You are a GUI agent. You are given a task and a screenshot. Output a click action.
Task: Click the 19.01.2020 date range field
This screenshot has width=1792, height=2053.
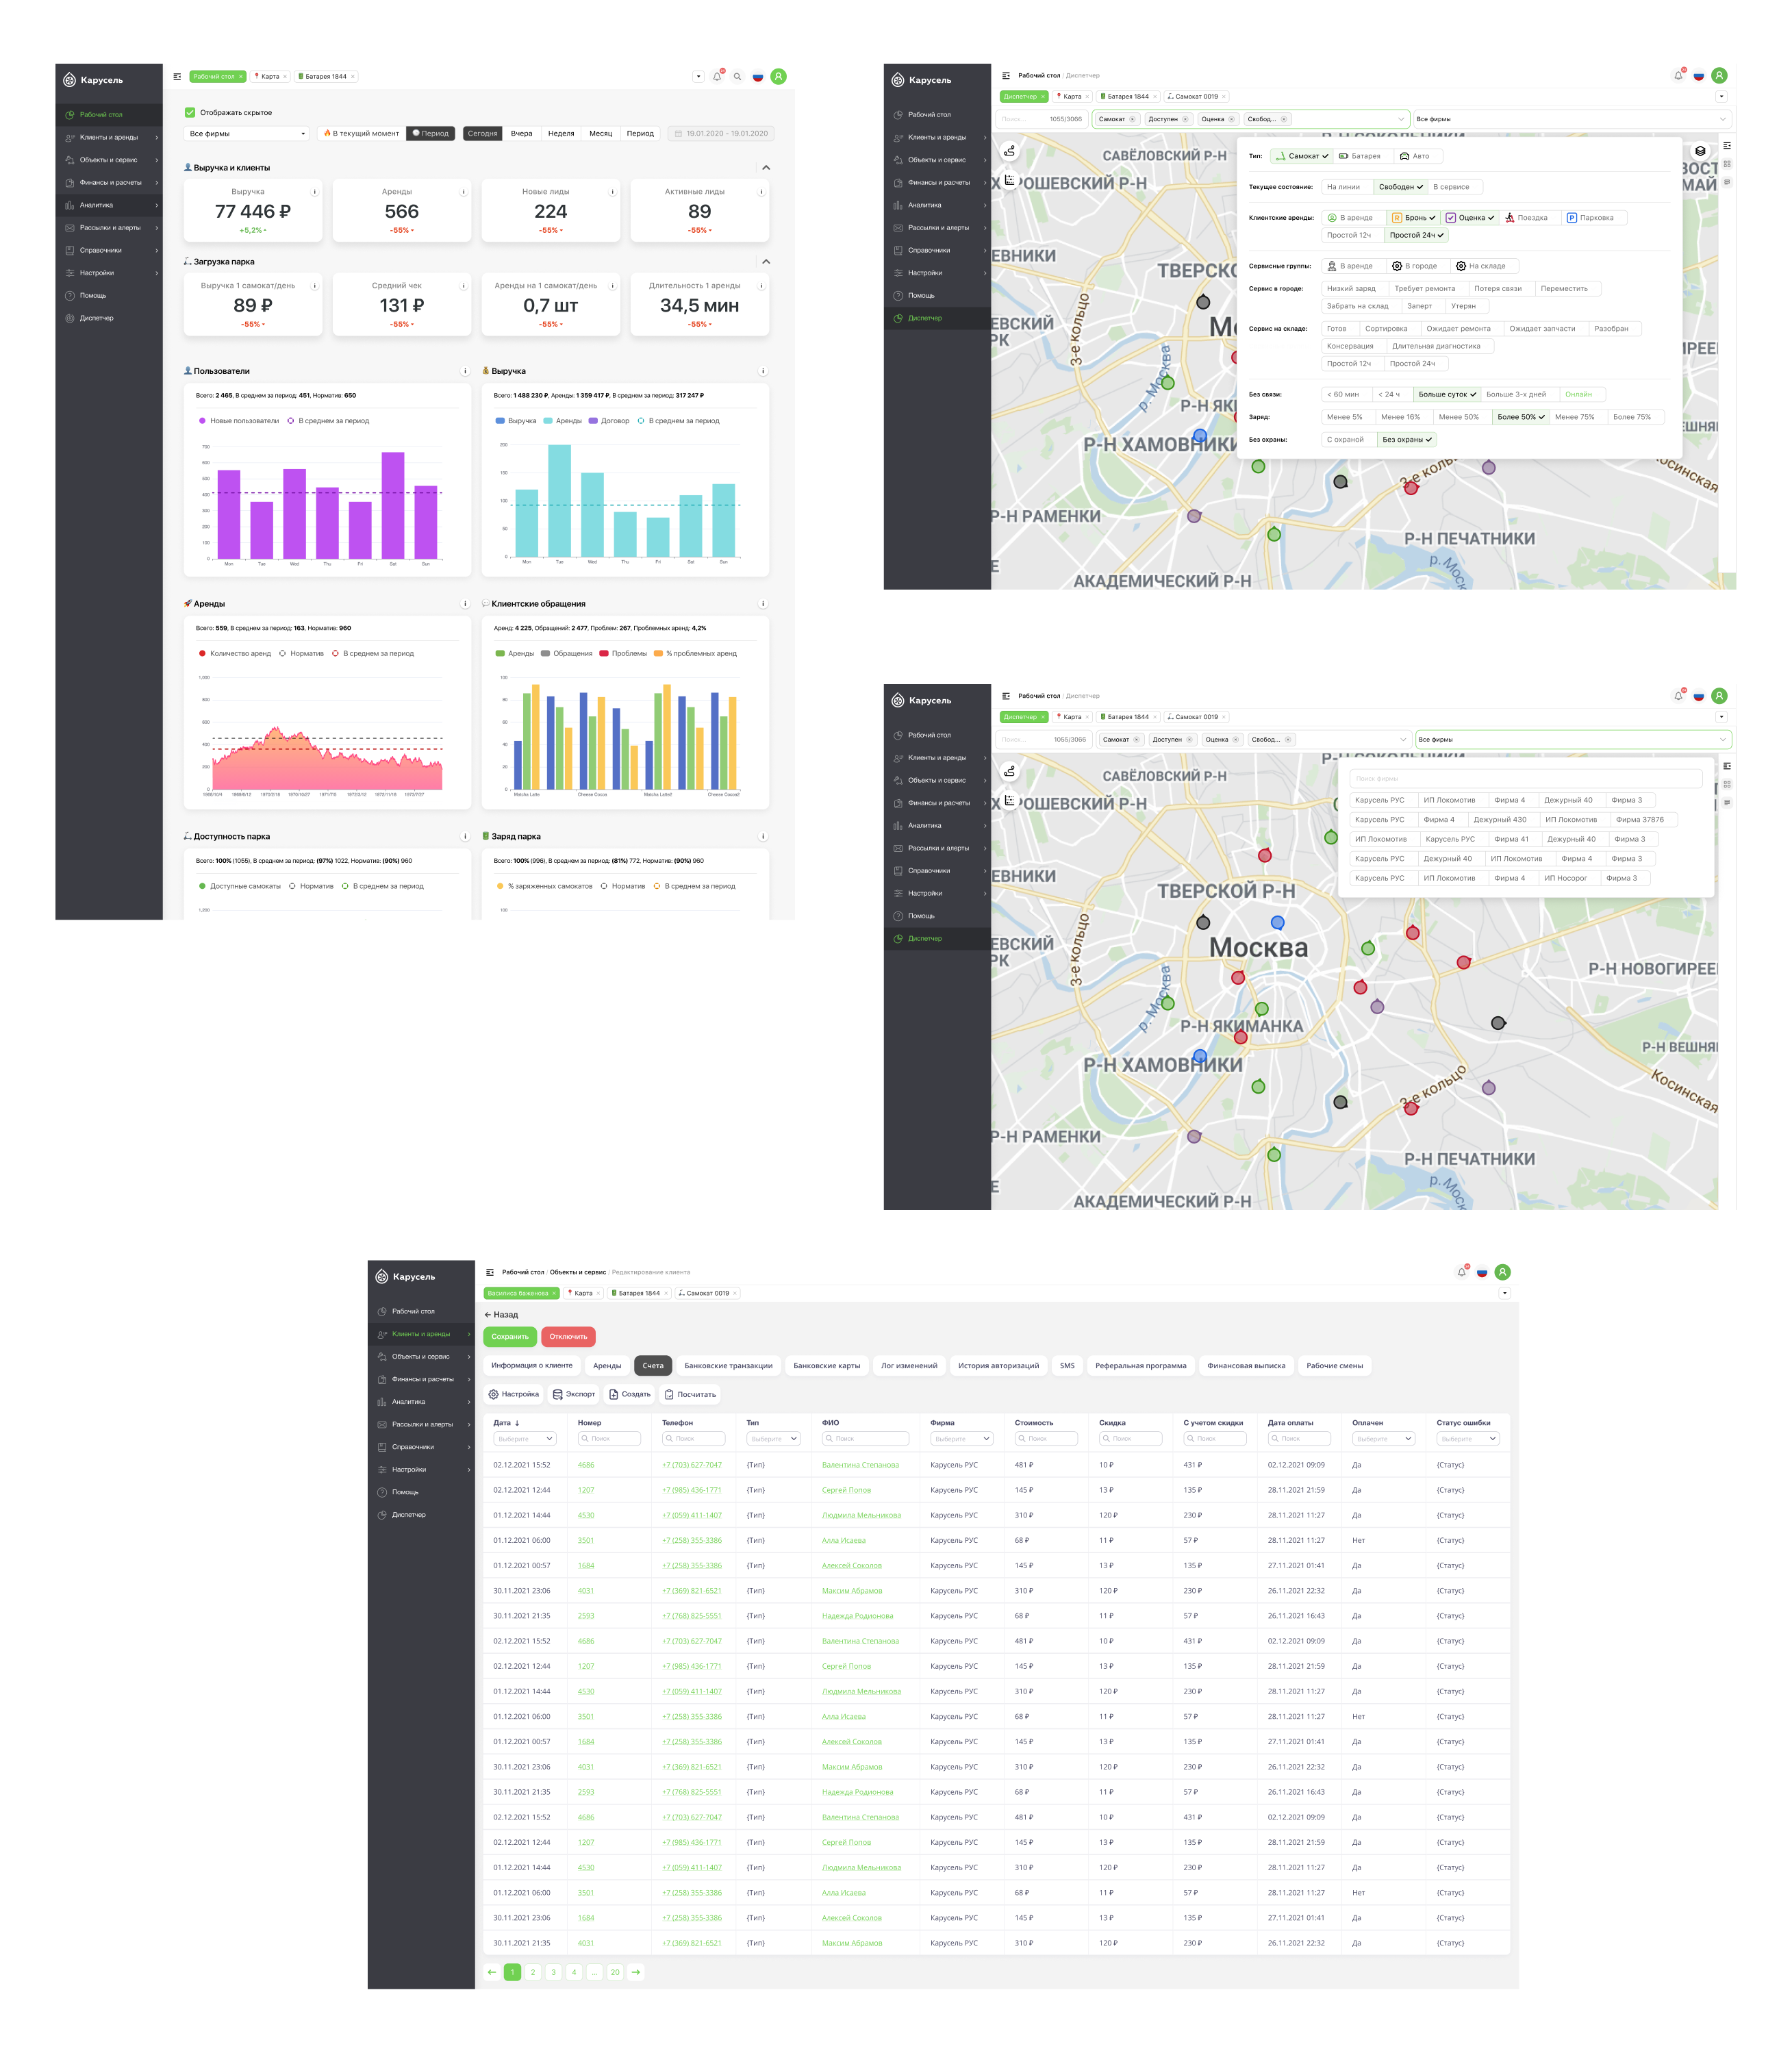coord(721,134)
